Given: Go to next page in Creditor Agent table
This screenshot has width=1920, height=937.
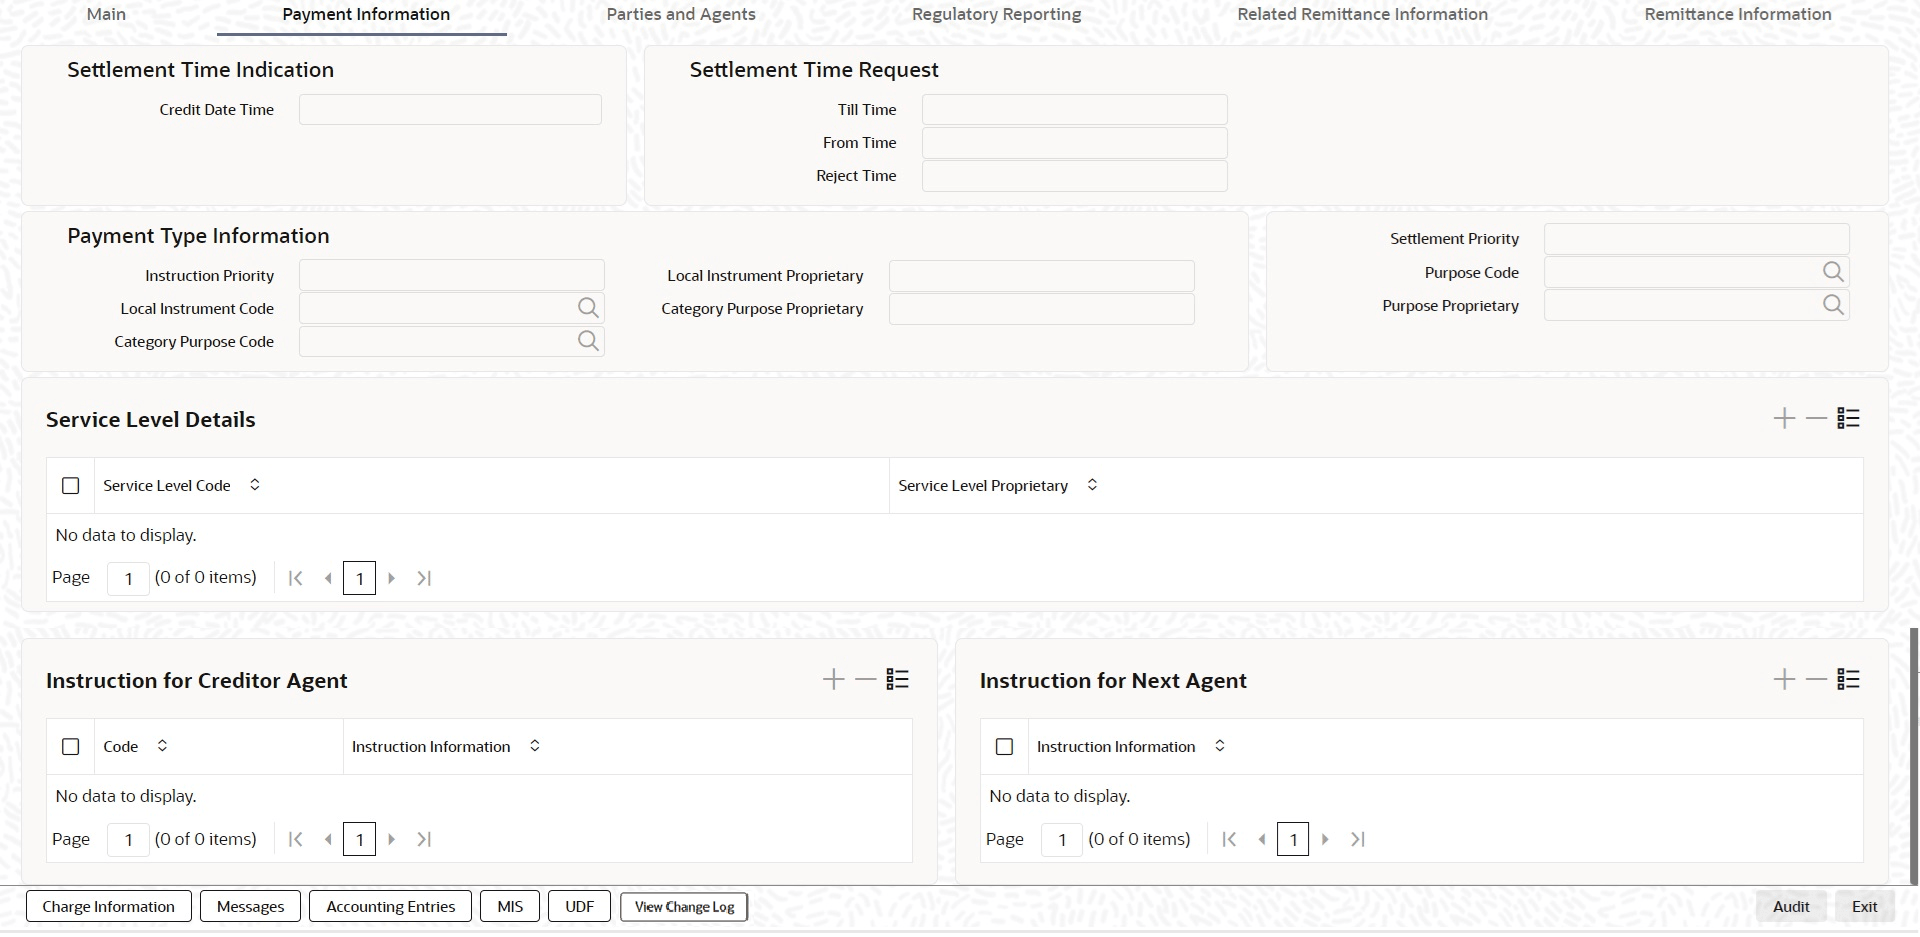Looking at the screenshot, I should [x=391, y=840].
